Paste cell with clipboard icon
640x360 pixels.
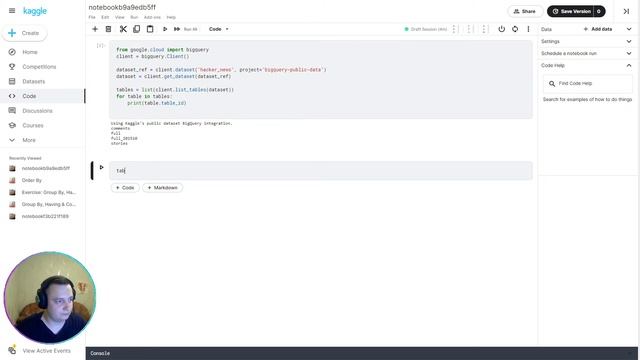[x=150, y=29]
